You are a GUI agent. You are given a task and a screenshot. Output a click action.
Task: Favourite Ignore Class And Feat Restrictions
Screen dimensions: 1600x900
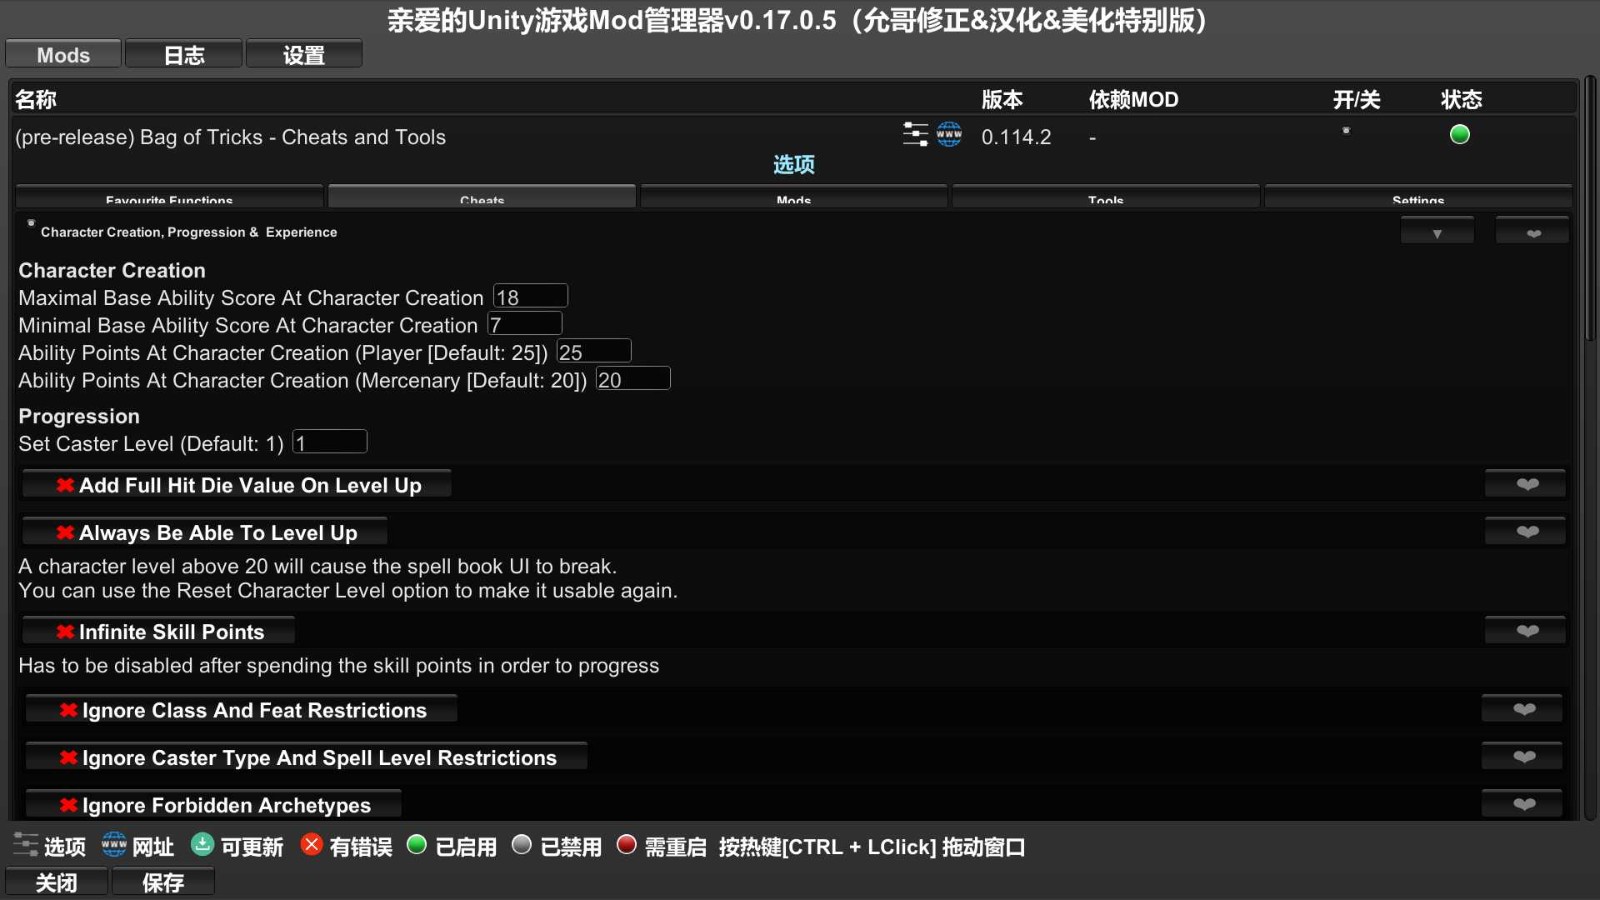click(1523, 710)
